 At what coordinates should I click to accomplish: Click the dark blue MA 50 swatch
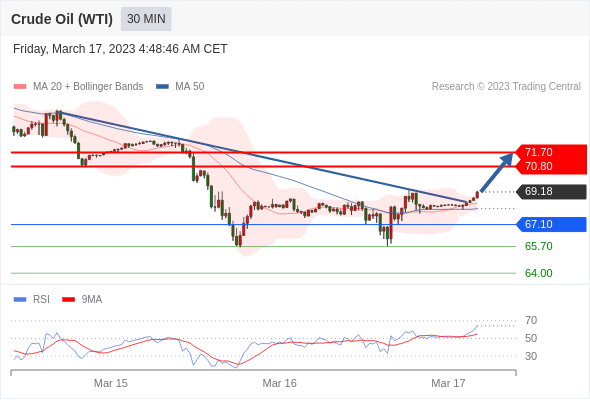(162, 87)
